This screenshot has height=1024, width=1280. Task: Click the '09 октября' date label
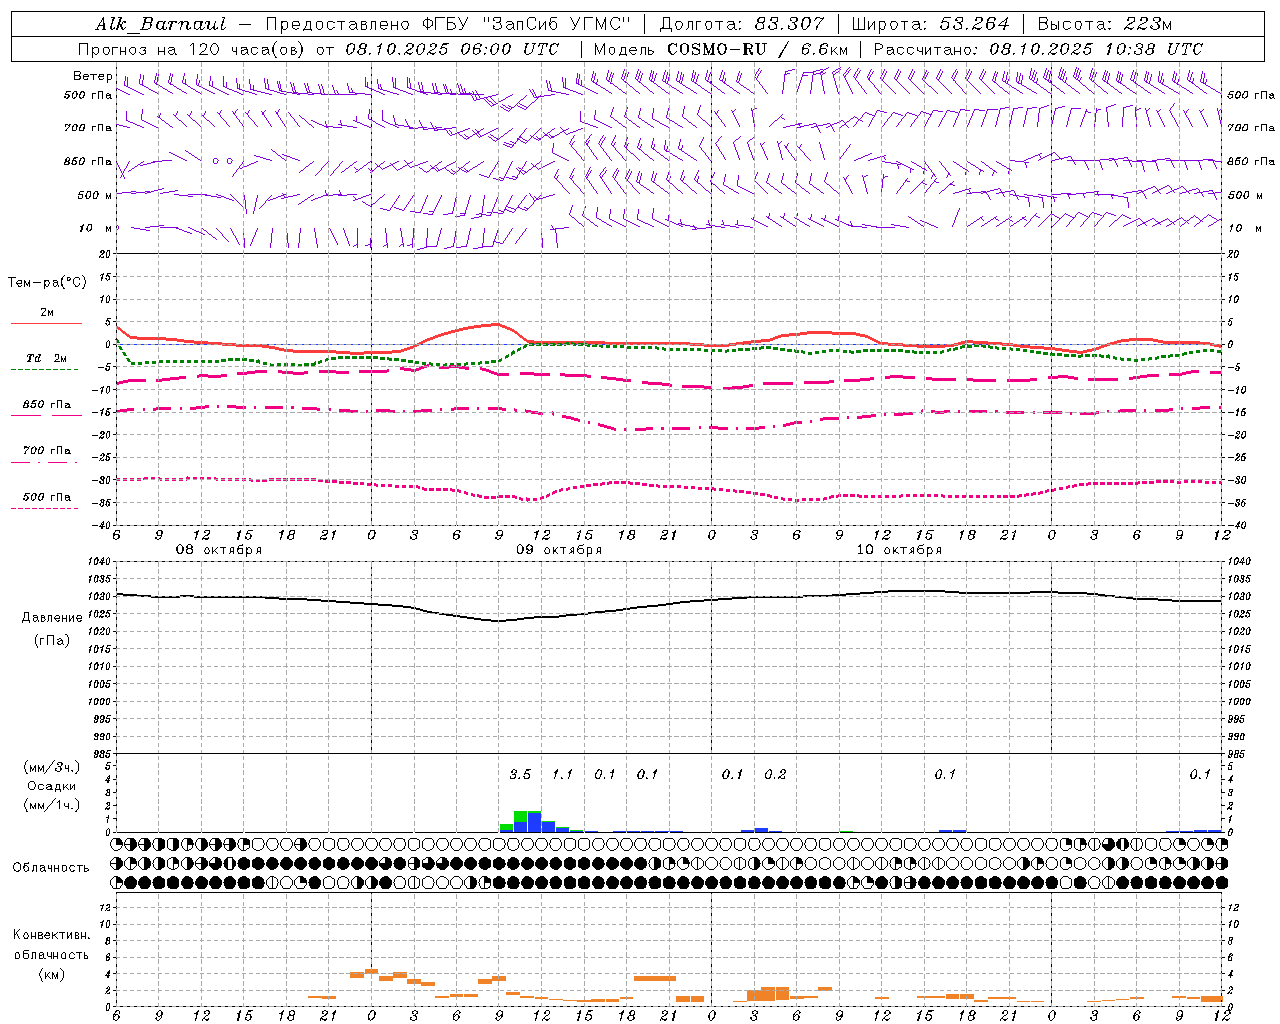click(x=559, y=550)
